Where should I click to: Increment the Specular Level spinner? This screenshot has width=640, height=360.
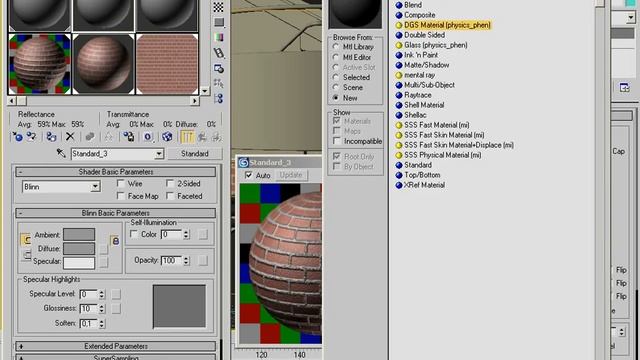click(x=102, y=291)
